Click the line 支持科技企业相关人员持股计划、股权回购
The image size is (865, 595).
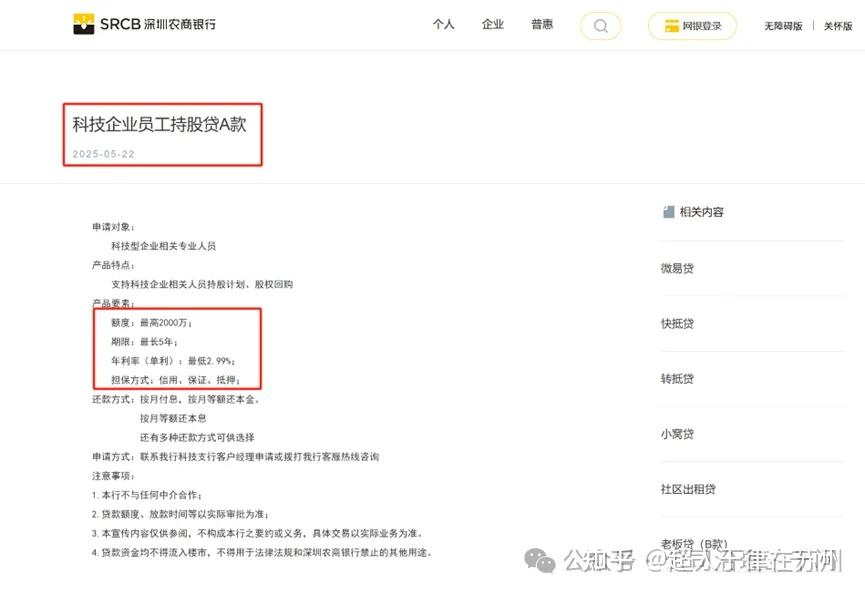202,285
